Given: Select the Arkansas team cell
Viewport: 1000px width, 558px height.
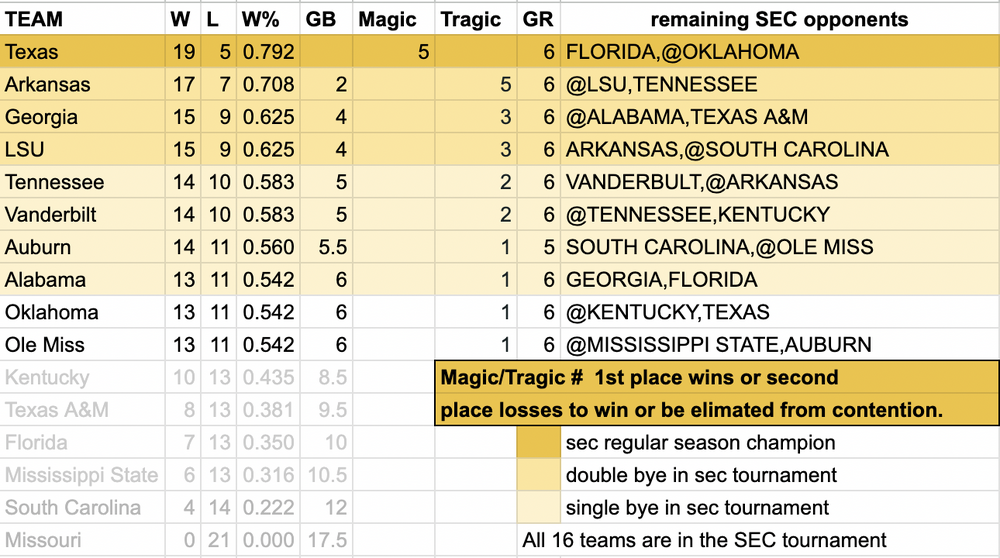Looking at the screenshot, I should click(82, 85).
